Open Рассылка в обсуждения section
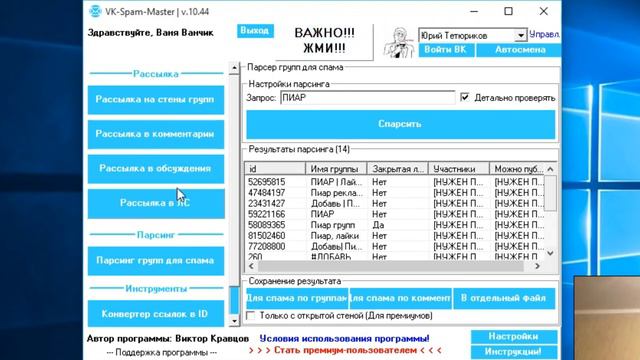The width and height of the screenshot is (640, 360). [156, 169]
